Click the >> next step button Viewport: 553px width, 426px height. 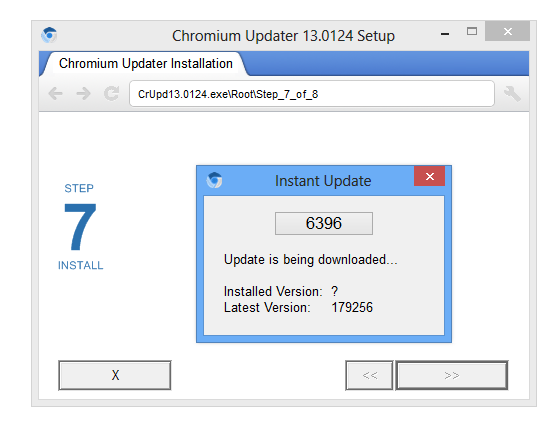(x=452, y=375)
